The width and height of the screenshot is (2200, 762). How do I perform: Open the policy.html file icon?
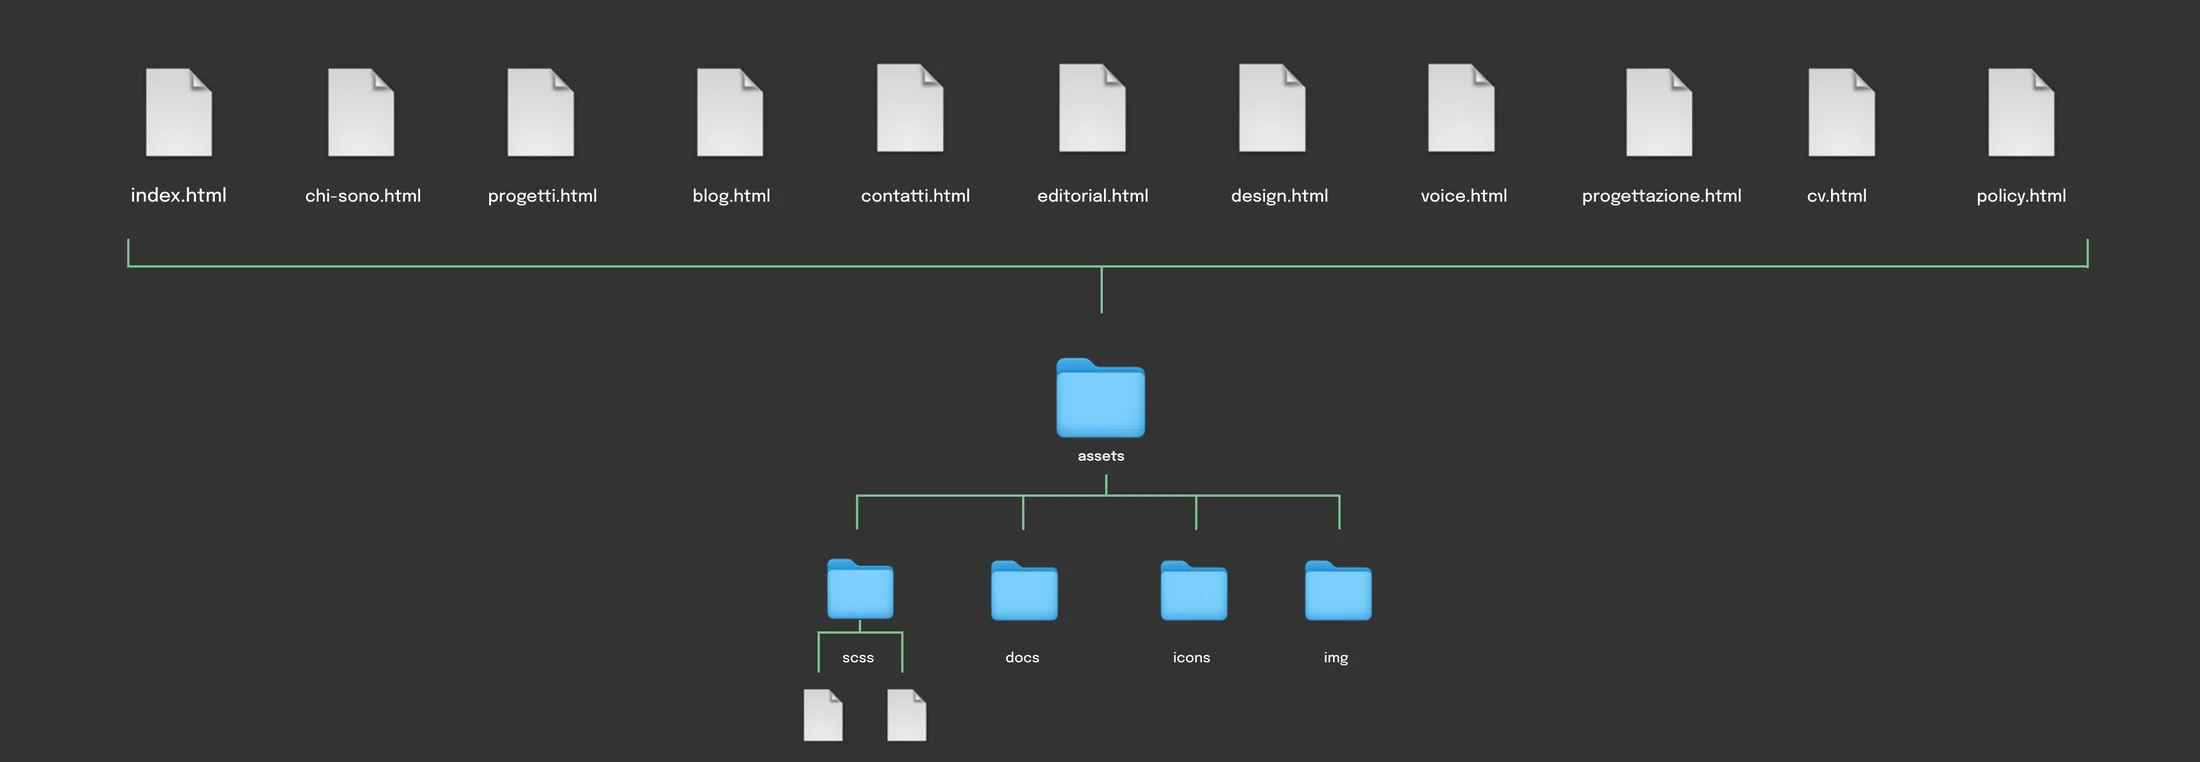click(2021, 113)
